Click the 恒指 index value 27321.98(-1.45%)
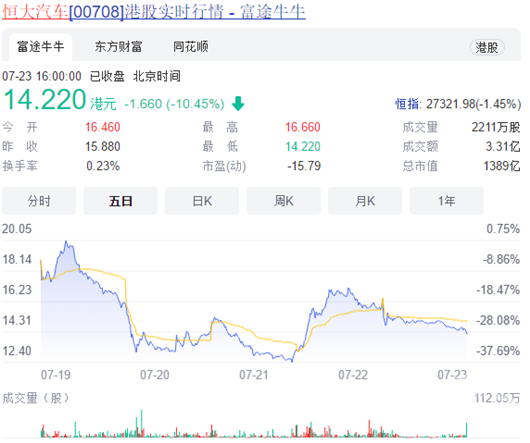The width and height of the screenshot is (530, 443). pos(473,104)
